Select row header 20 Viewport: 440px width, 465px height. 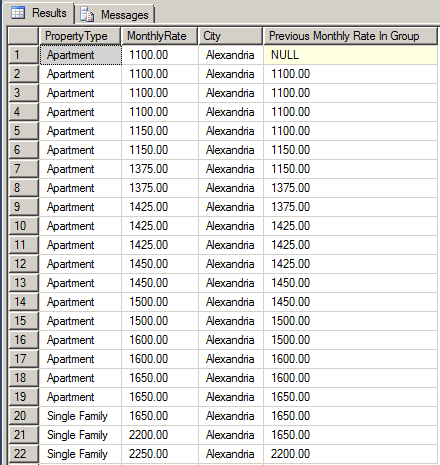click(x=23, y=416)
